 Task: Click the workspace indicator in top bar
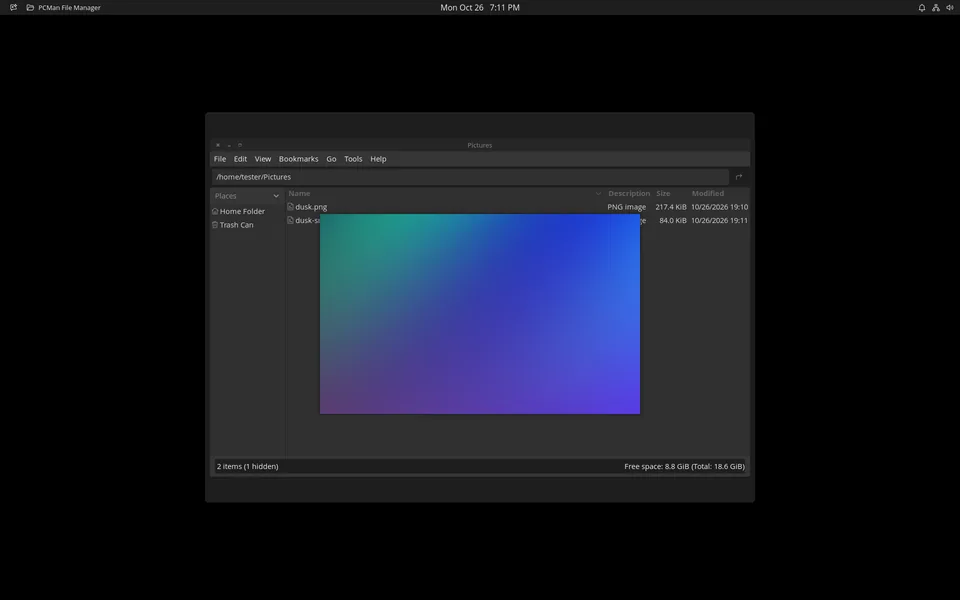[x=13, y=7]
